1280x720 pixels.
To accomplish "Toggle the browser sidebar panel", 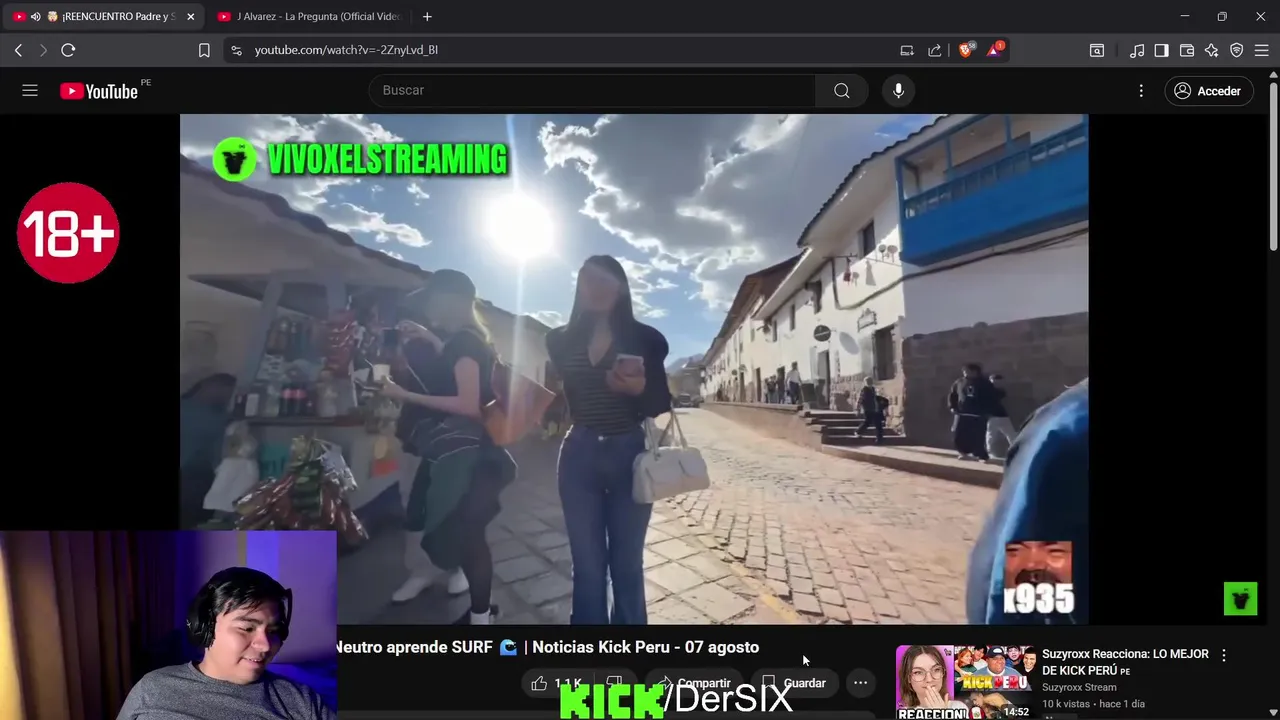I will pos(1161,50).
